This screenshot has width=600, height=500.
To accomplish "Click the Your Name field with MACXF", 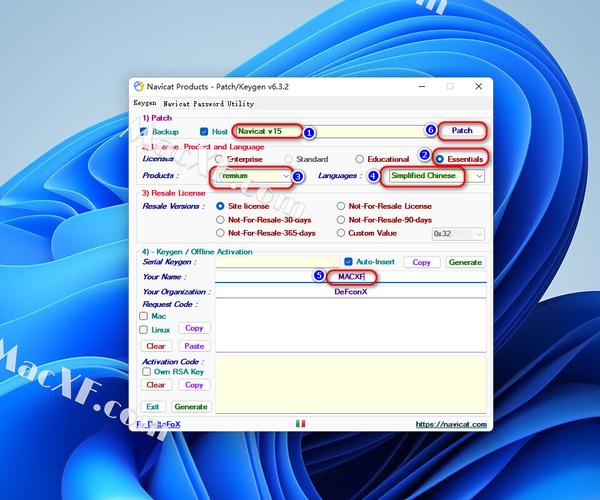I will (x=351, y=277).
